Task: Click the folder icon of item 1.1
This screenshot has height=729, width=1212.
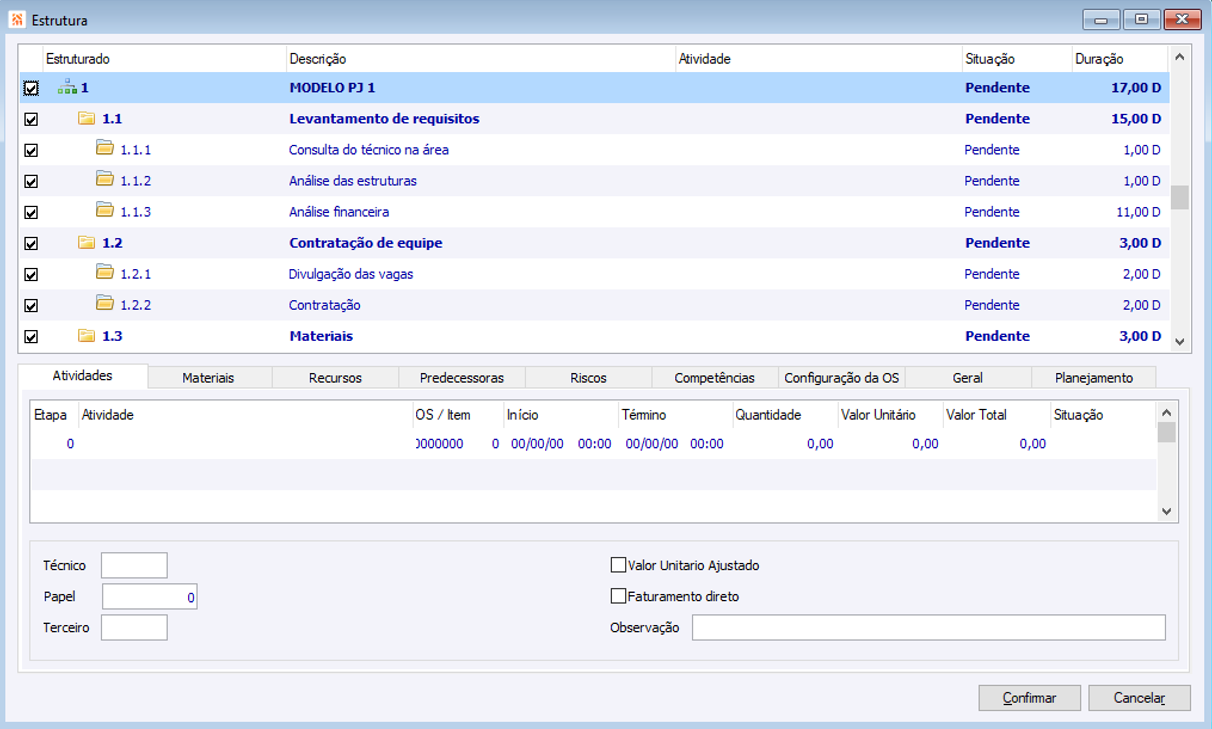Action: pyautogui.click(x=86, y=118)
